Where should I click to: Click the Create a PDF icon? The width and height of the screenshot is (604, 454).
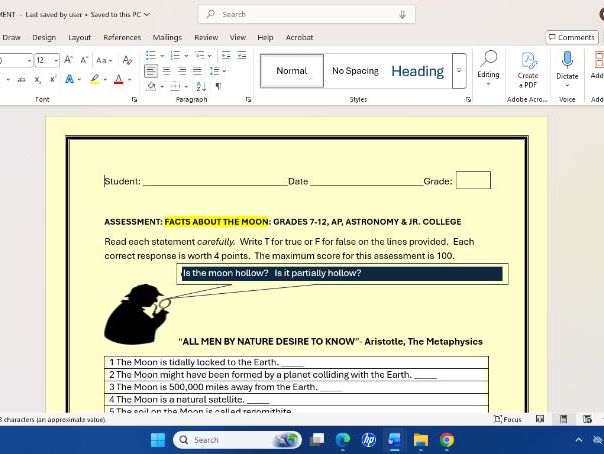(x=527, y=66)
